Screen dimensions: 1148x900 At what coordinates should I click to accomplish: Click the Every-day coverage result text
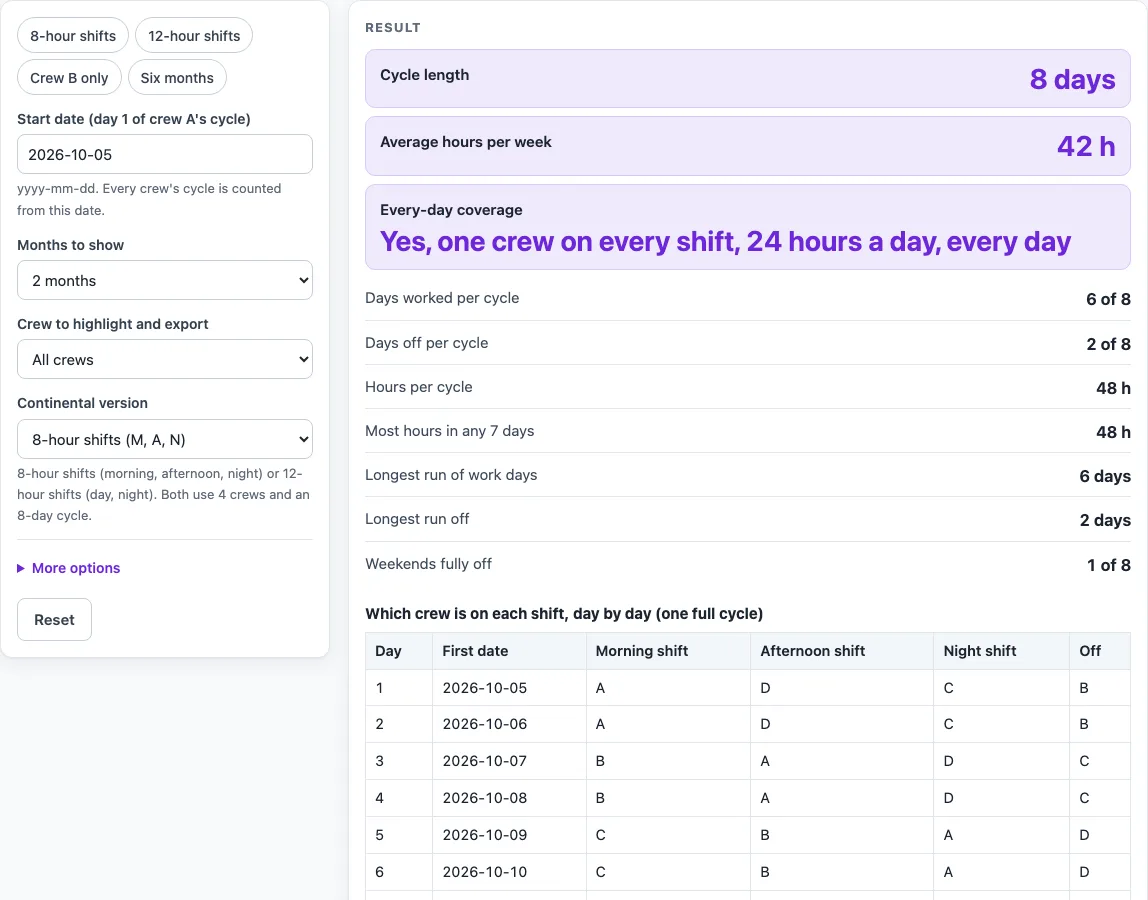pyautogui.click(x=726, y=242)
